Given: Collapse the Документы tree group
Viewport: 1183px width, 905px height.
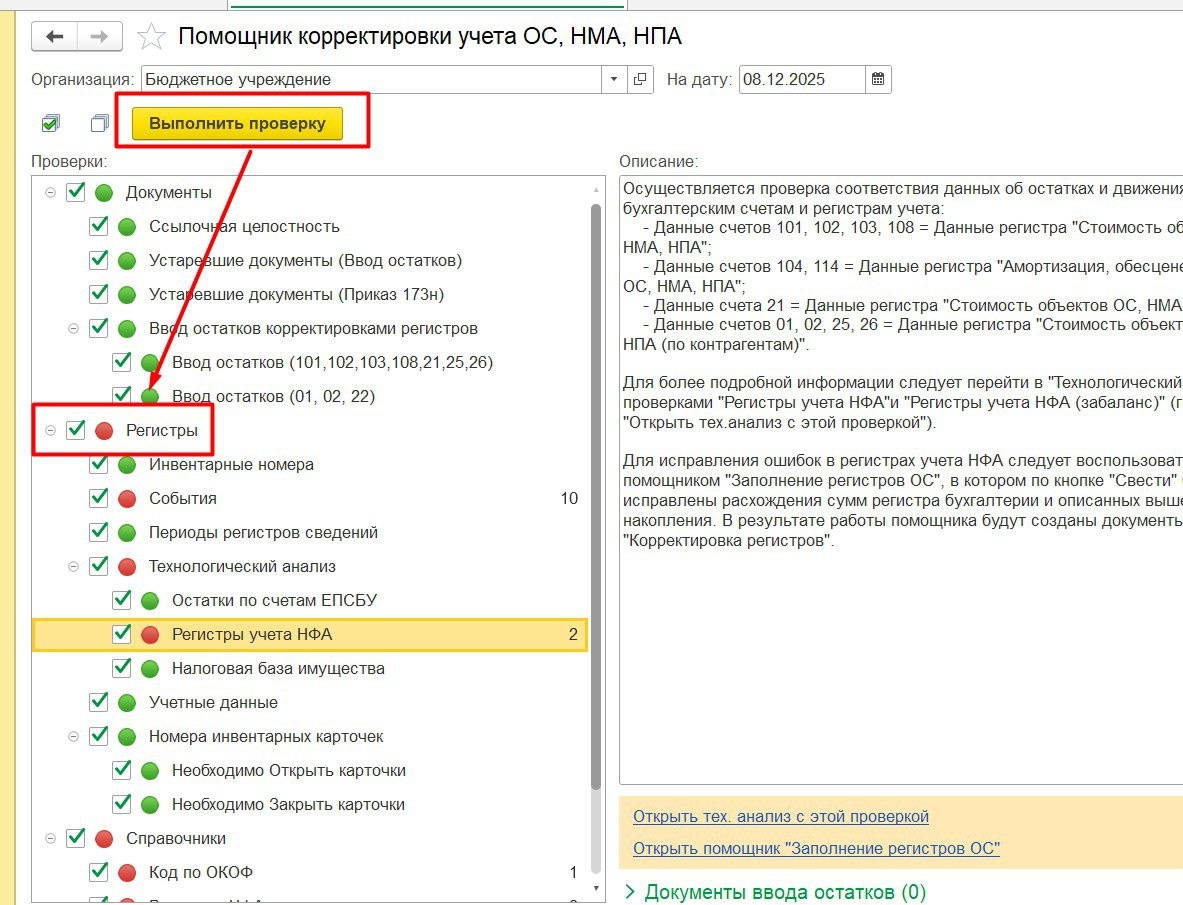Looking at the screenshot, I should [51, 192].
